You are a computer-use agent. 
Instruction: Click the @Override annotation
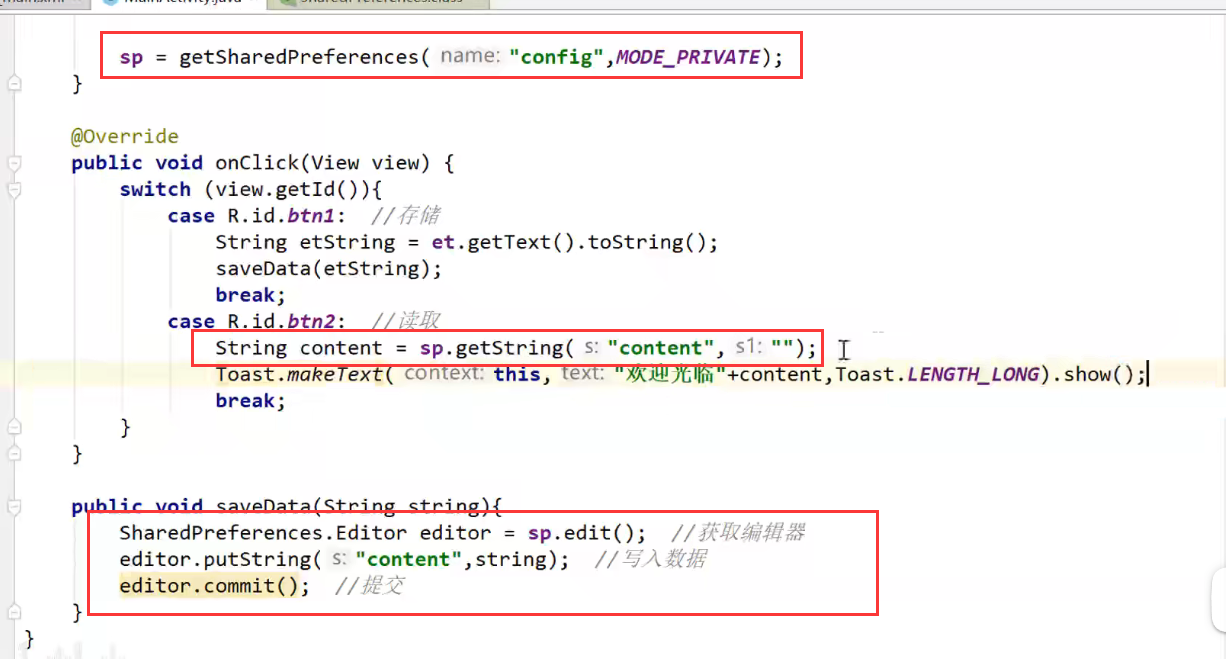tap(125, 136)
